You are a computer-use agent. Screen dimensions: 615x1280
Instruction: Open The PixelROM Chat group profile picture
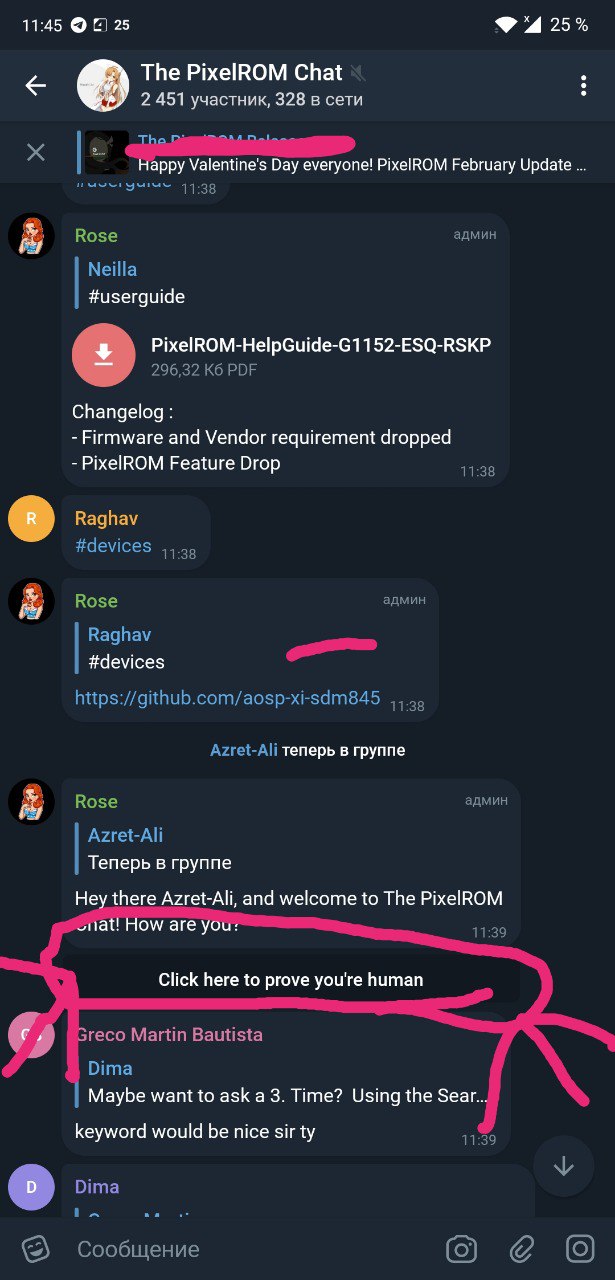coord(103,86)
